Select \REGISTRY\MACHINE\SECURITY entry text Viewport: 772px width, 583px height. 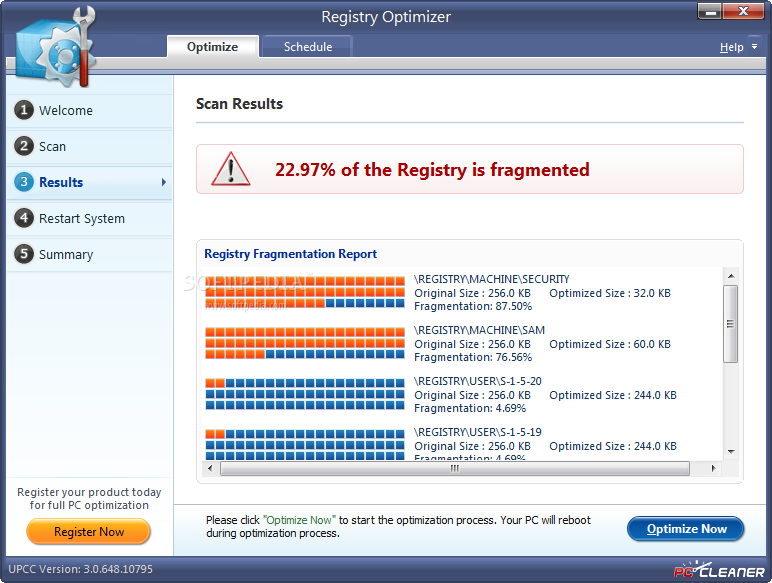point(491,279)
